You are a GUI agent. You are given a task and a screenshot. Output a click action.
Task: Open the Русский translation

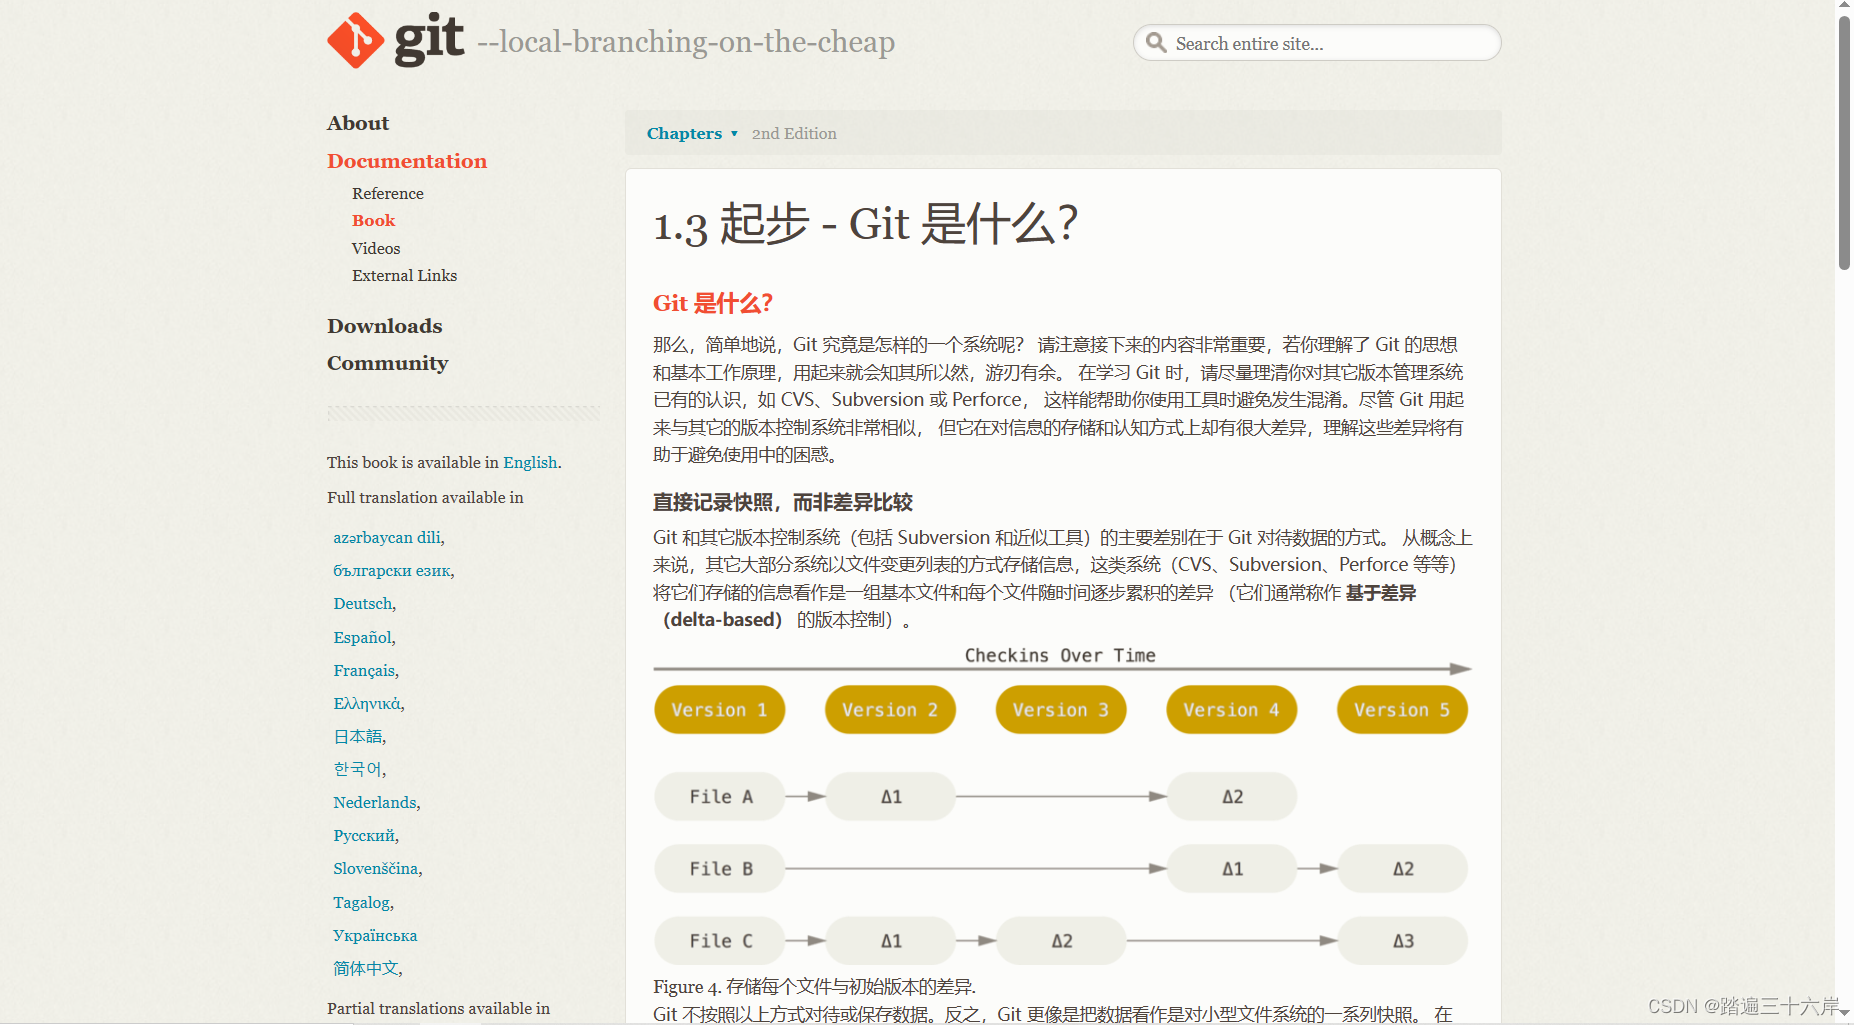tap(364, 835)
